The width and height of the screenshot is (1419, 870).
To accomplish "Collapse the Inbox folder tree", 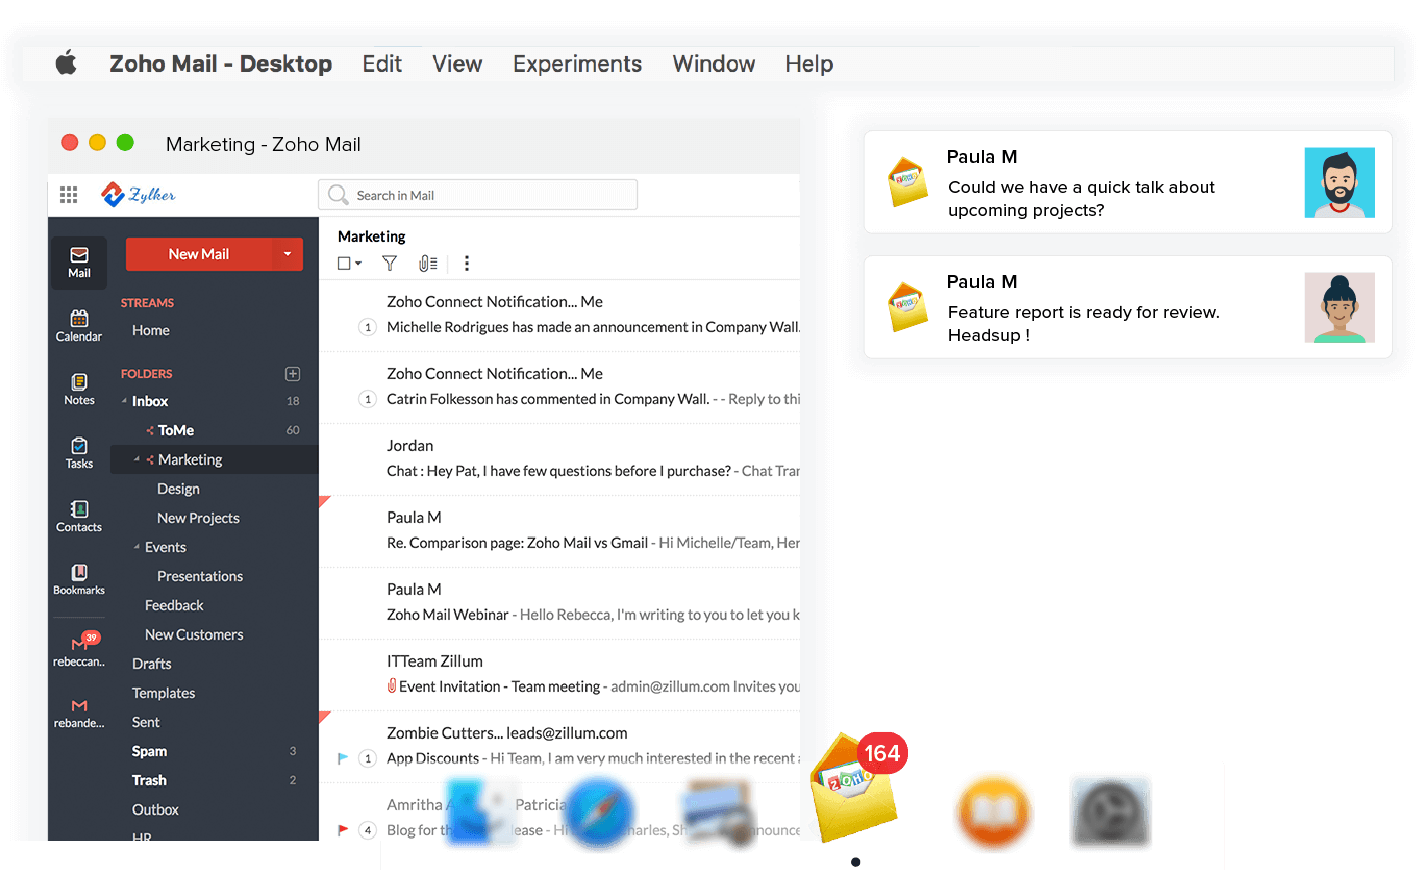I will click(125, 401).
